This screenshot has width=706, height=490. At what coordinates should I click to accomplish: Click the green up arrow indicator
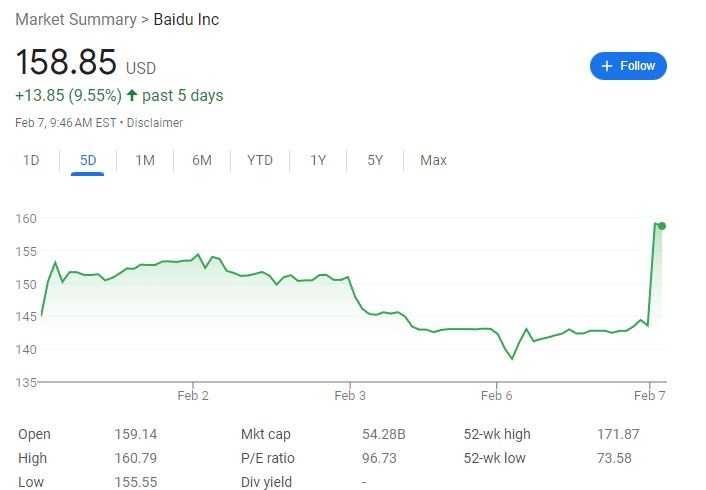coord(132,96)
